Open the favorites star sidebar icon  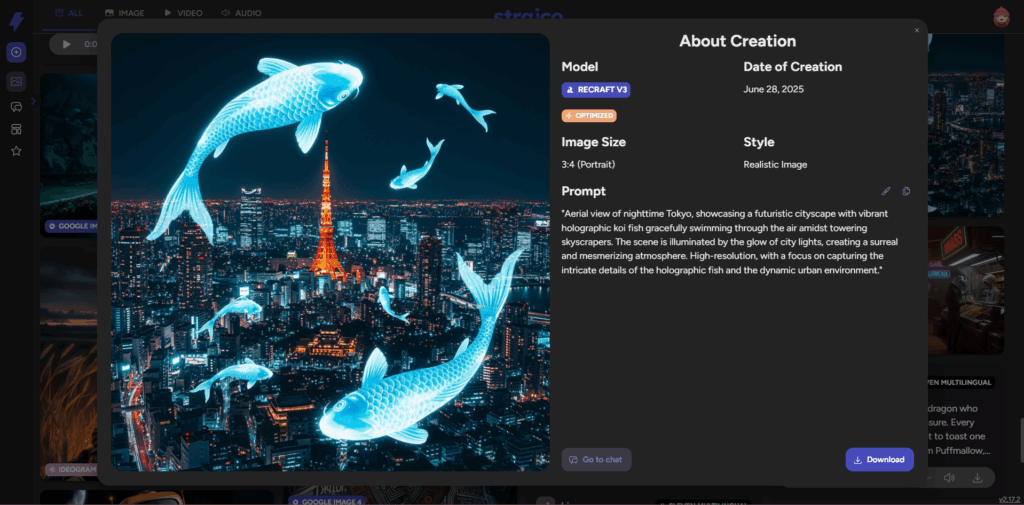click(x=16, y=151)
